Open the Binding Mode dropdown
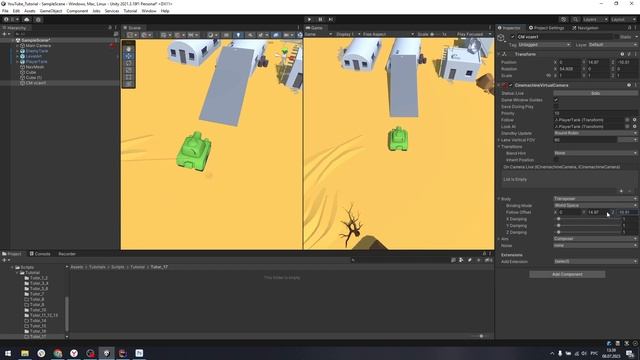 coord(595,206)
